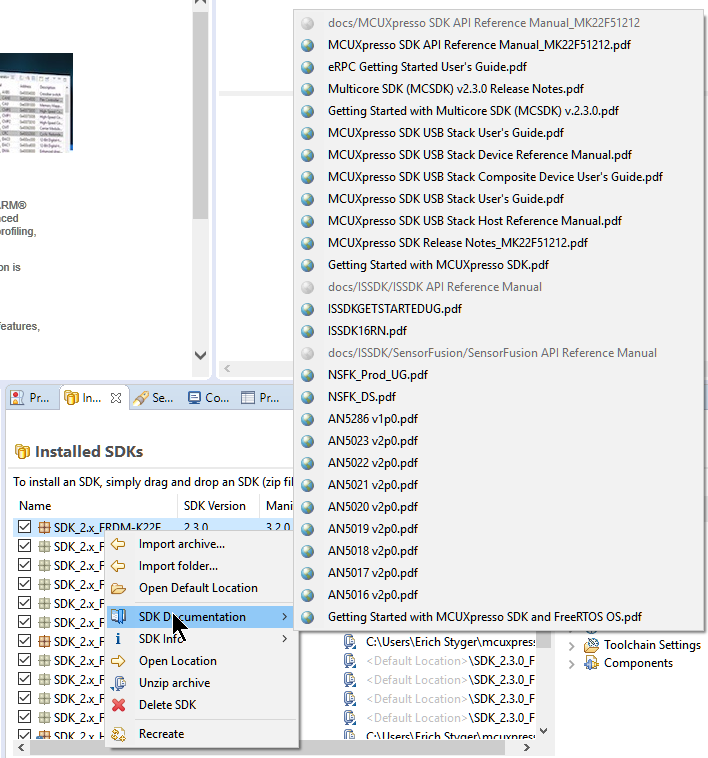Select Recreate entry in context menu

coord(161,734)
